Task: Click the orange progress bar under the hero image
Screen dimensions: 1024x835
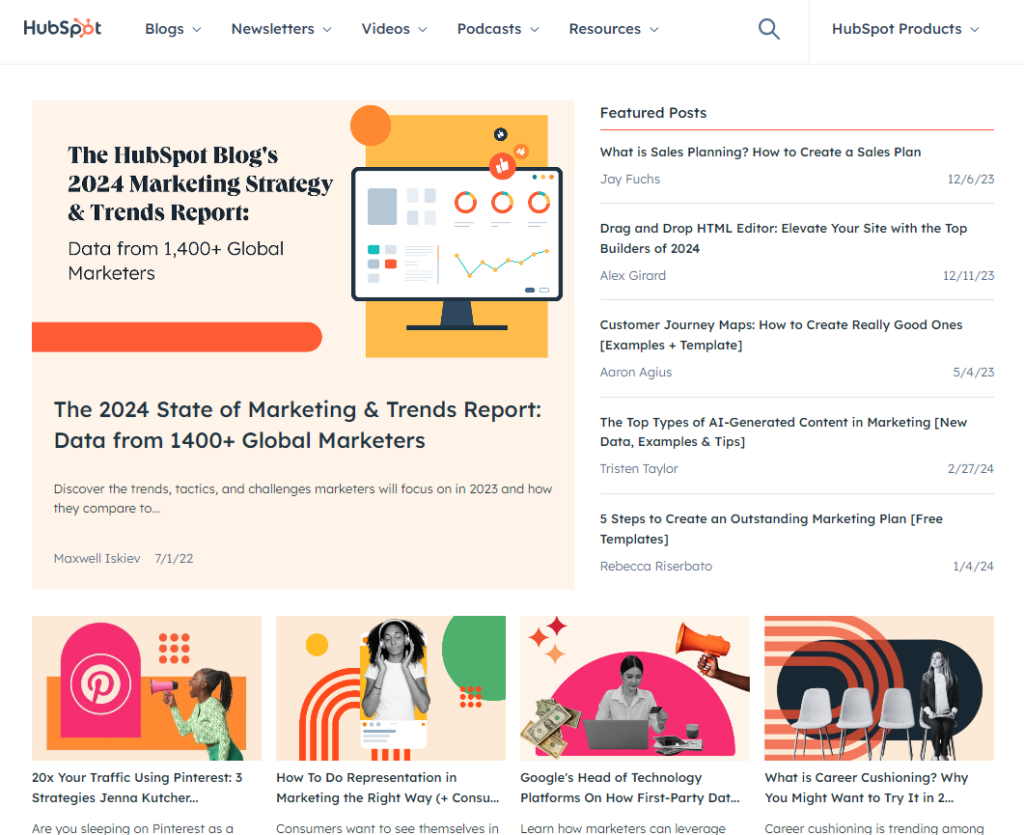Action: 177,337
